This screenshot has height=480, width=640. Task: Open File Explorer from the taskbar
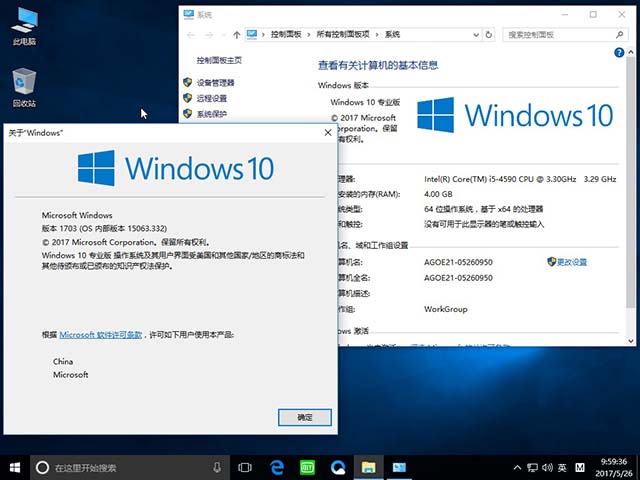coord(369,467)
